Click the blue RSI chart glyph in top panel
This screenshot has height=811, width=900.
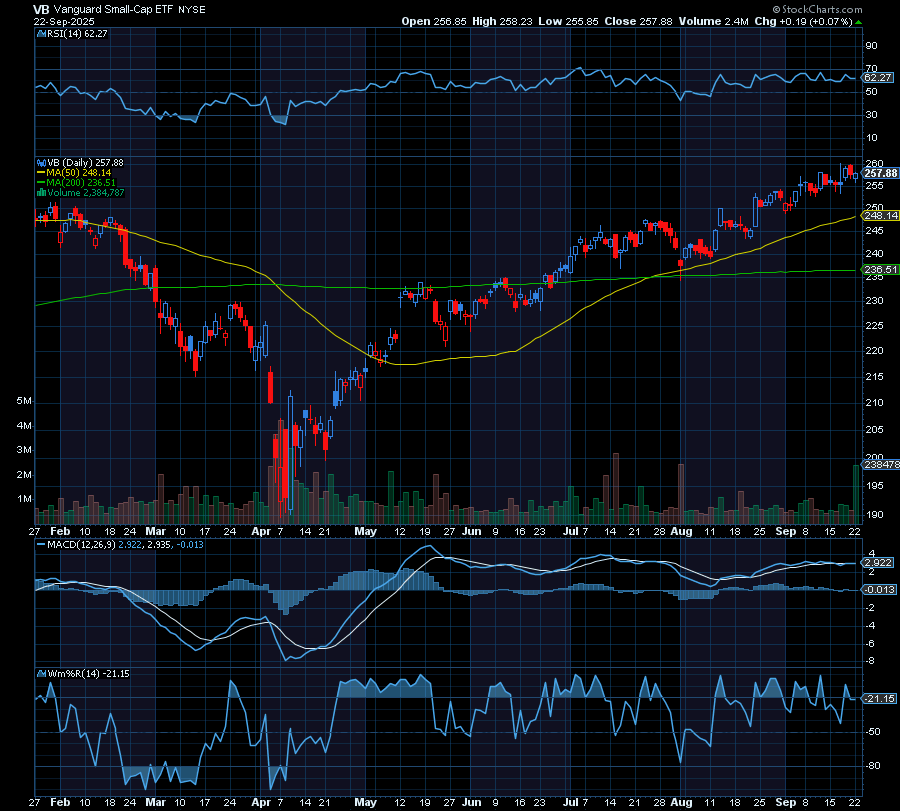point(41,33)
